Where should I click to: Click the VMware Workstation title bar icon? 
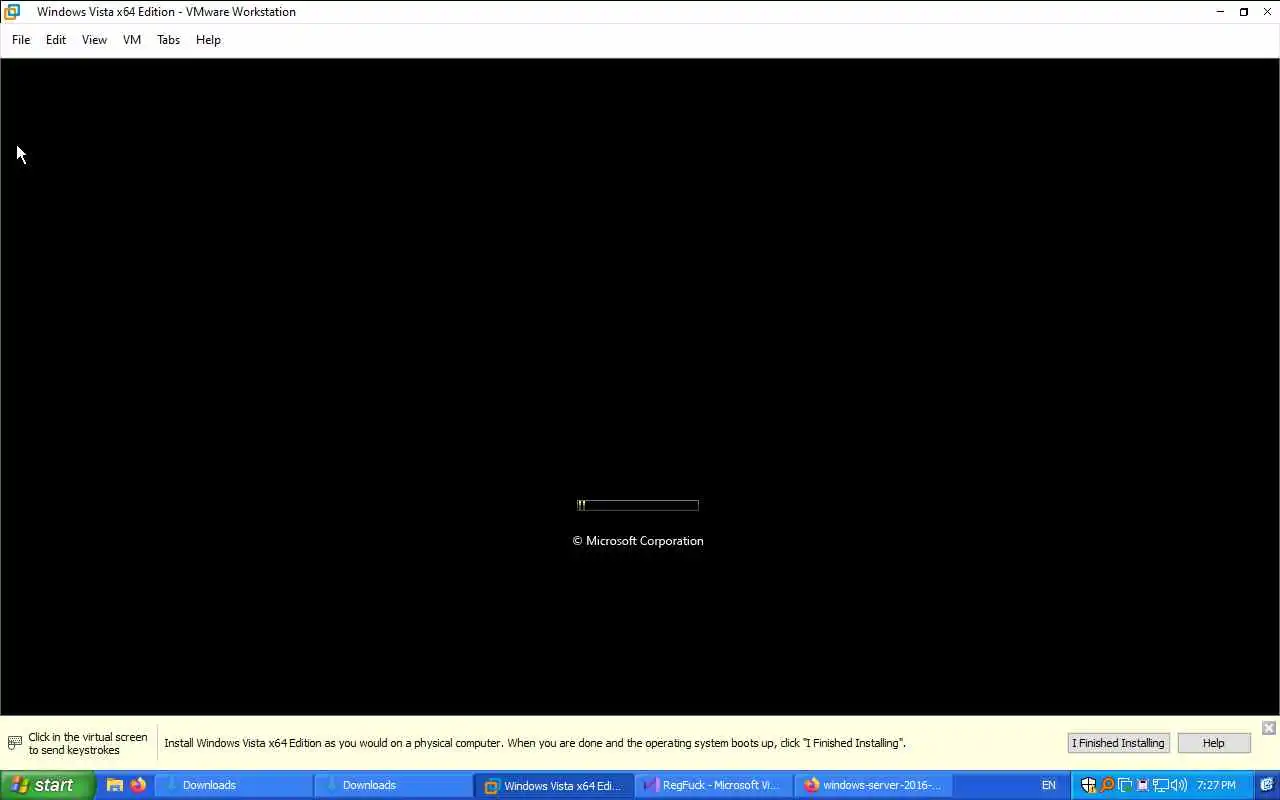(12, 12)
